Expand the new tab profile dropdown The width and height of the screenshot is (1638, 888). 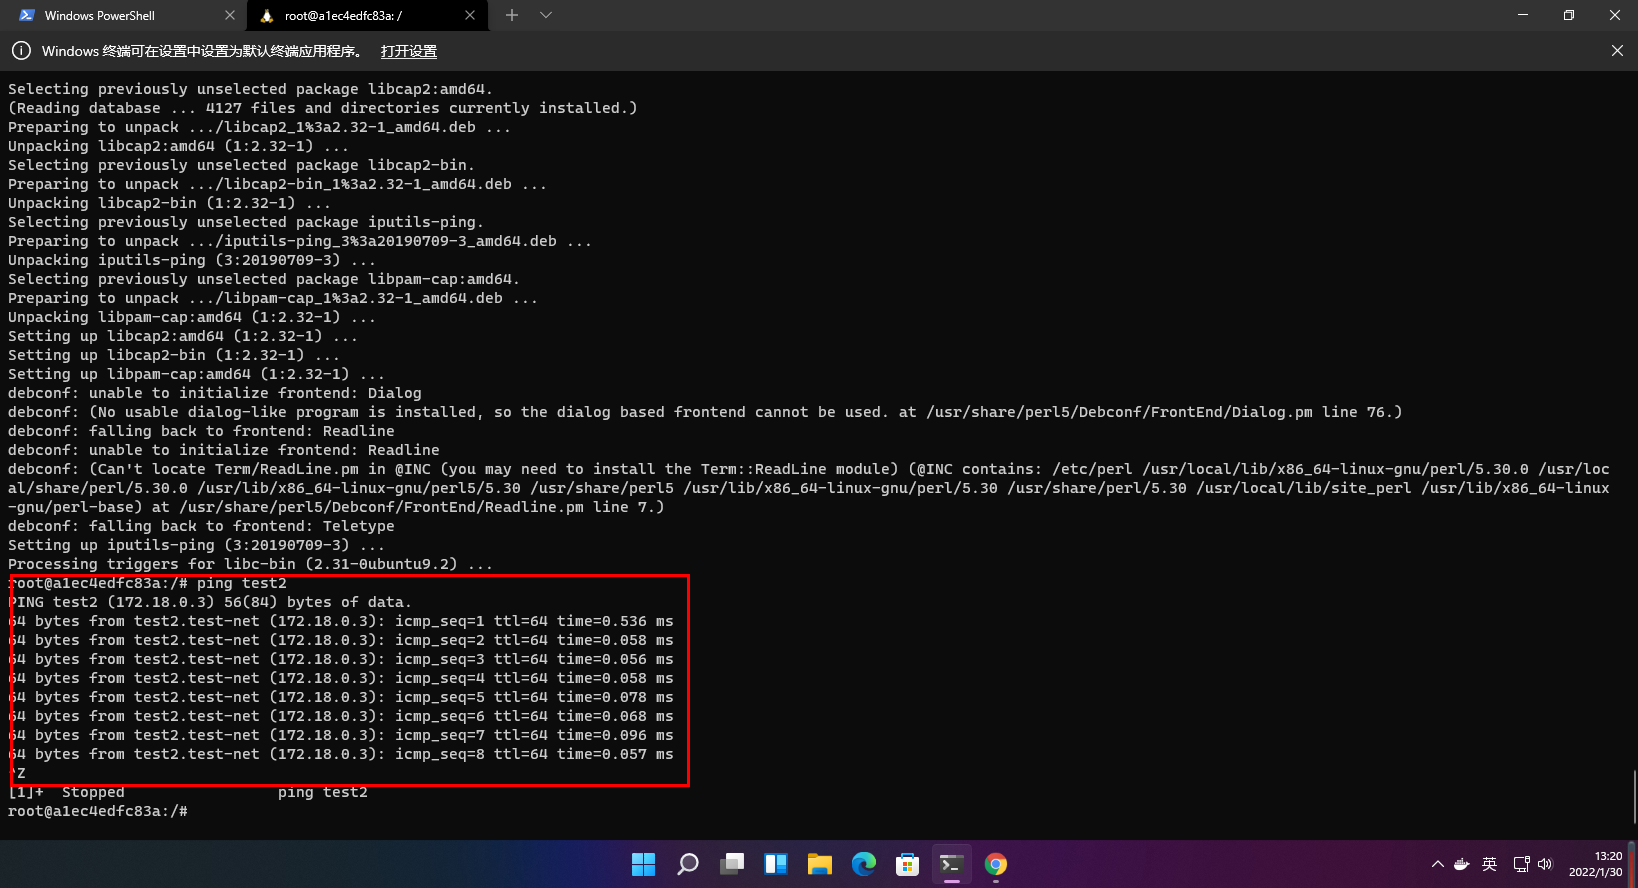coord(545,15)
